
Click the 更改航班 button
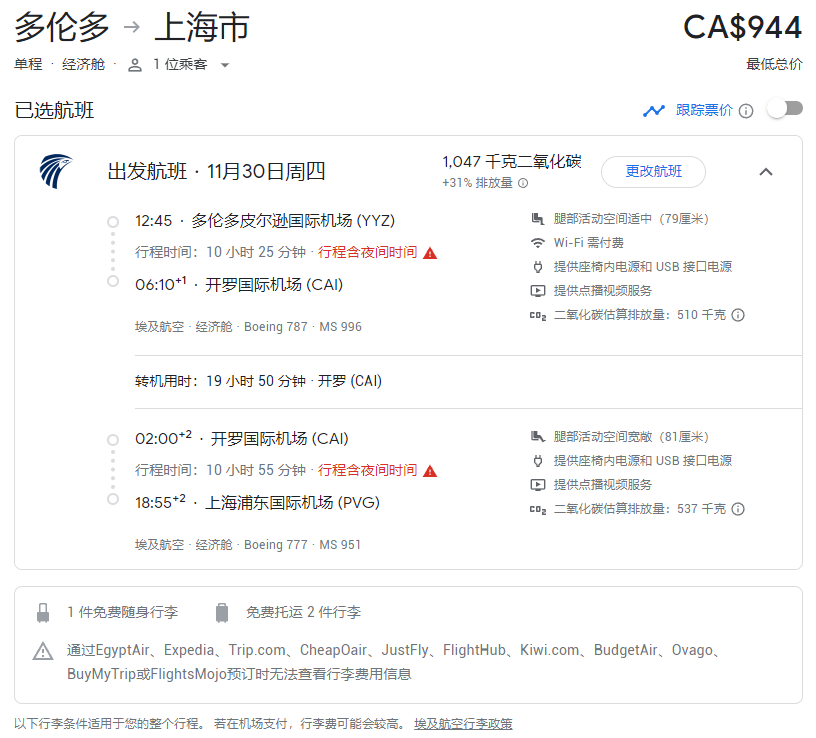click(x=653, y=172)
